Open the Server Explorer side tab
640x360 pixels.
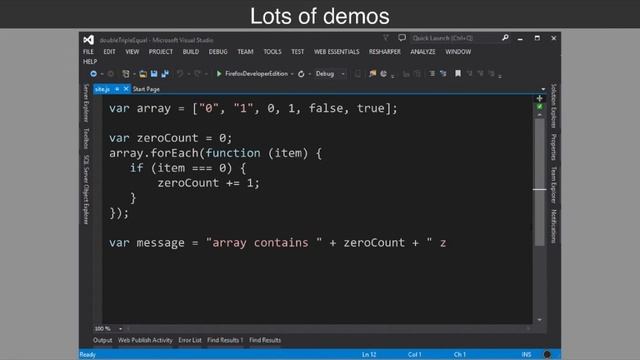[x=86, y=103]
